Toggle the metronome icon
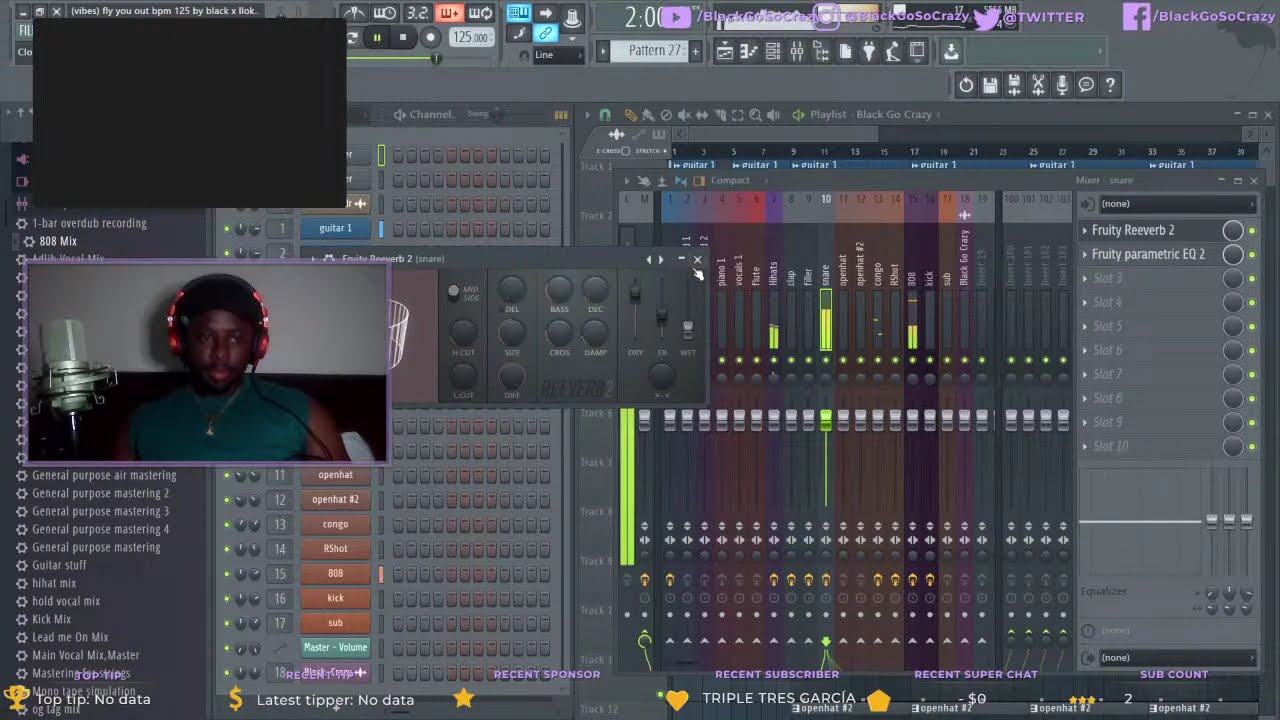Image resolution: width=1280 pixels, height=720 pixels. pos(354,13)
